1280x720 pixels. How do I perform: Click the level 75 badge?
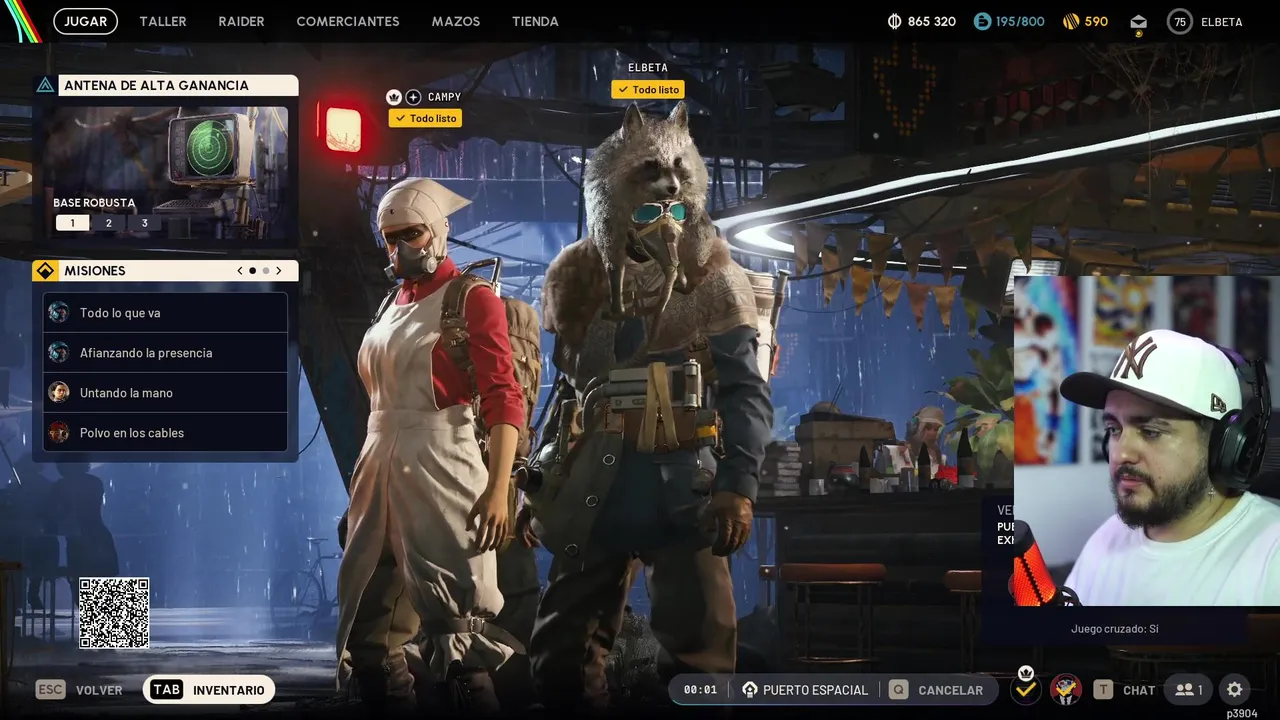pyautogui.click(x=1180, y=21)
